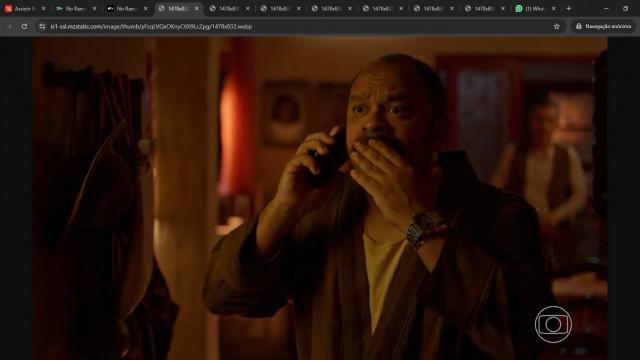Open a new tab with plus button
The width and height of the screenshot is (640, 360).
pyautogui.click(x=569, y=9)
